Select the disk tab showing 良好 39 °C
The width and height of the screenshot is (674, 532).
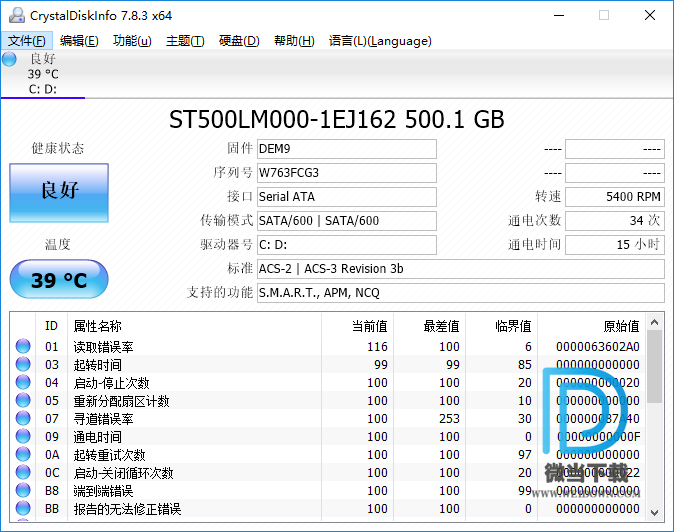coord(43,73)
